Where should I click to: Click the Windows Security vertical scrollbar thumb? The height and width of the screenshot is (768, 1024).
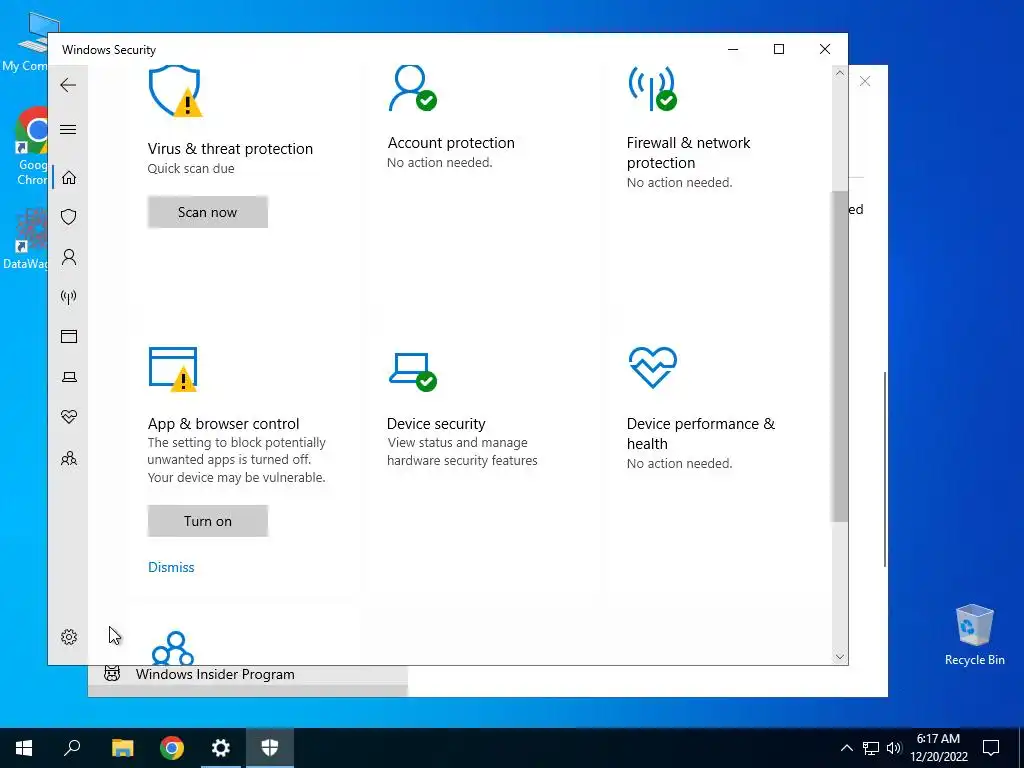[840, 357]
